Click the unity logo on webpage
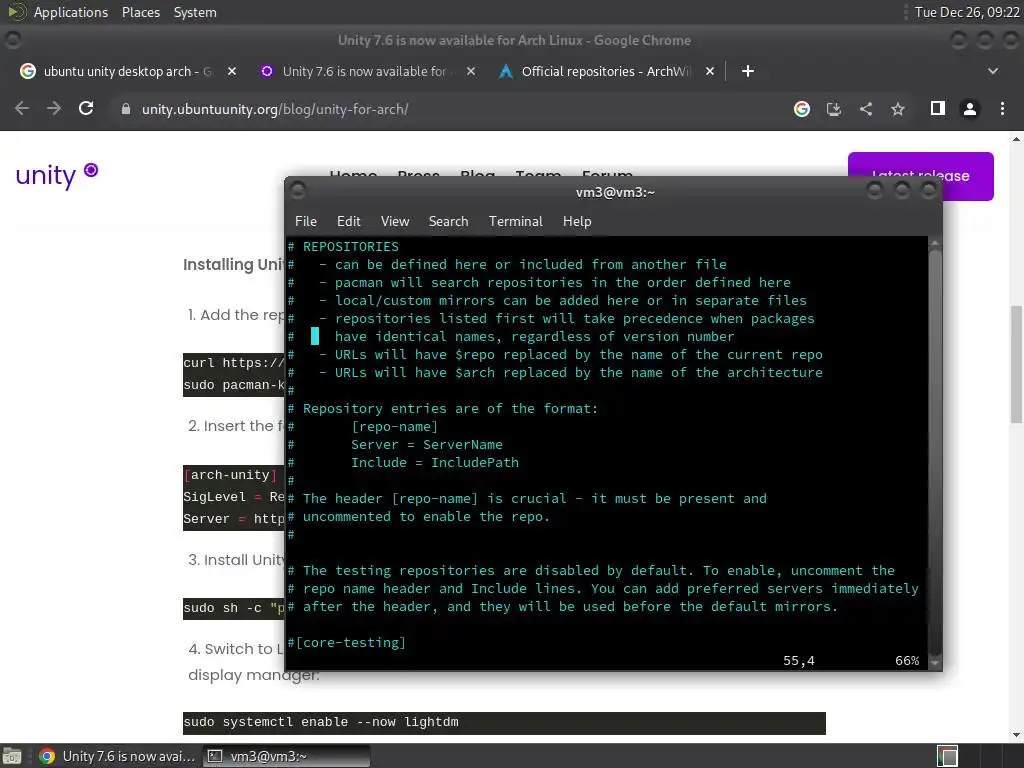The width and height of the screenshot is (1024, 768). tap(57, 175)
